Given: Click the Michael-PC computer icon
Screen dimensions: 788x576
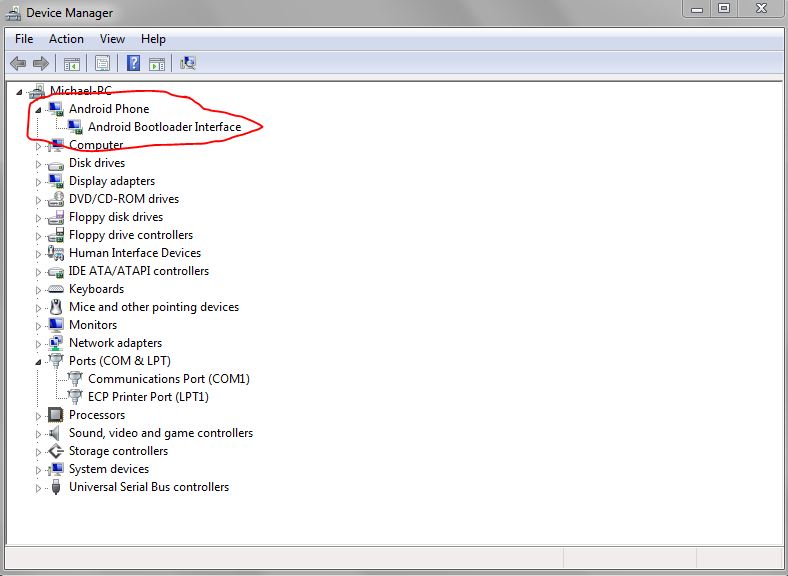Looking at the screenshot, I should (37, 91).
